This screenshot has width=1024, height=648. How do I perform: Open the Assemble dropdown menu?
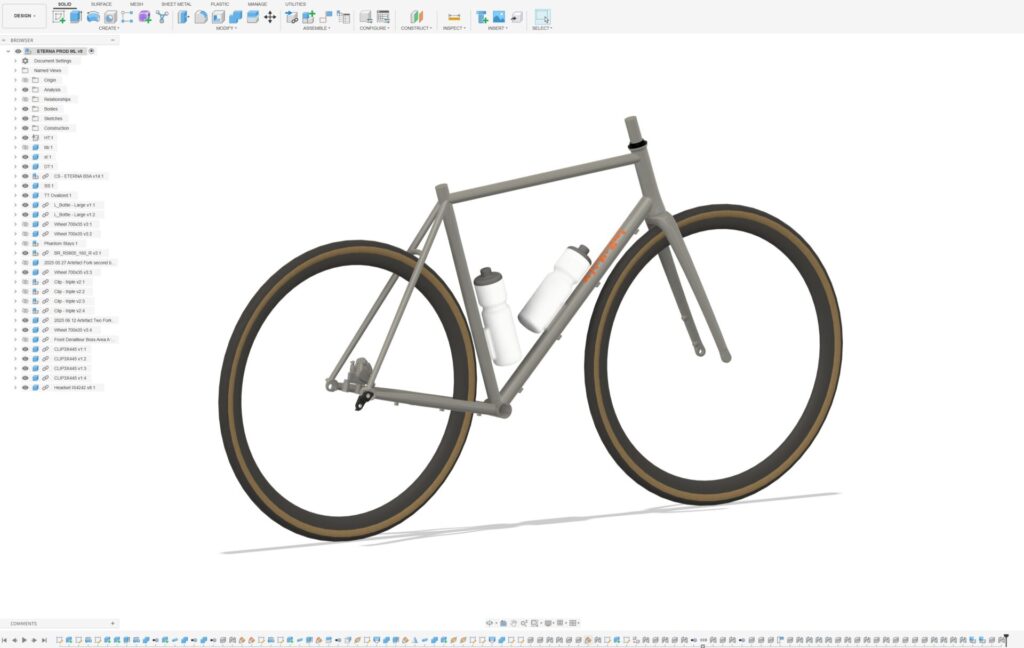click(x=317, y=28)
